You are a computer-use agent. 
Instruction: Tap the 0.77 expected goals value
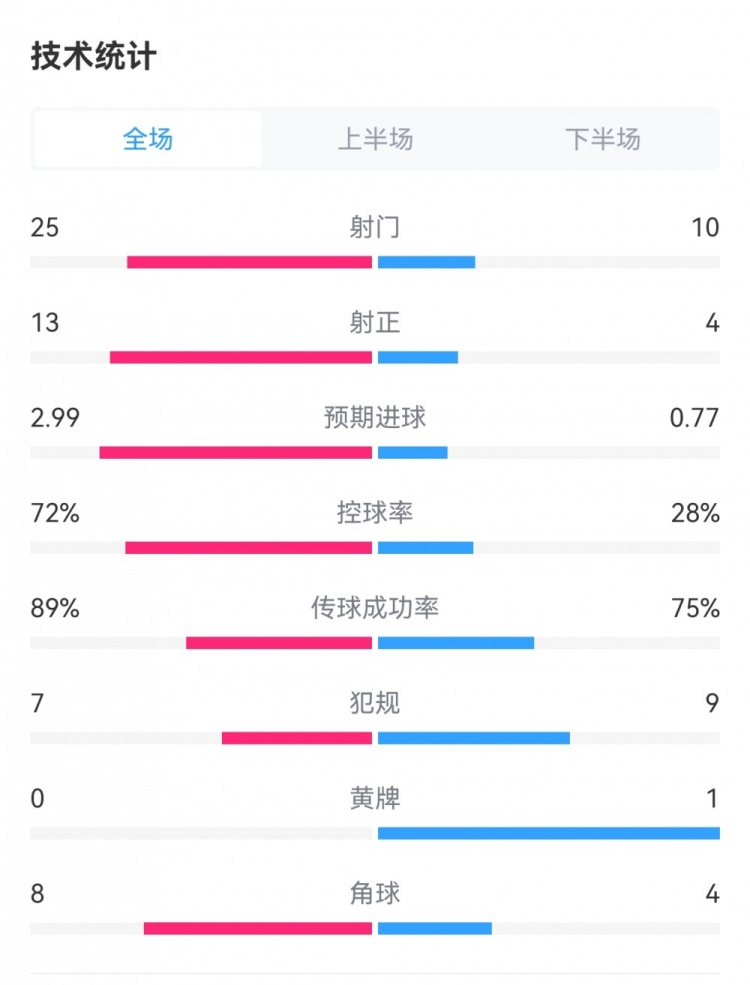tap(694, 418)
